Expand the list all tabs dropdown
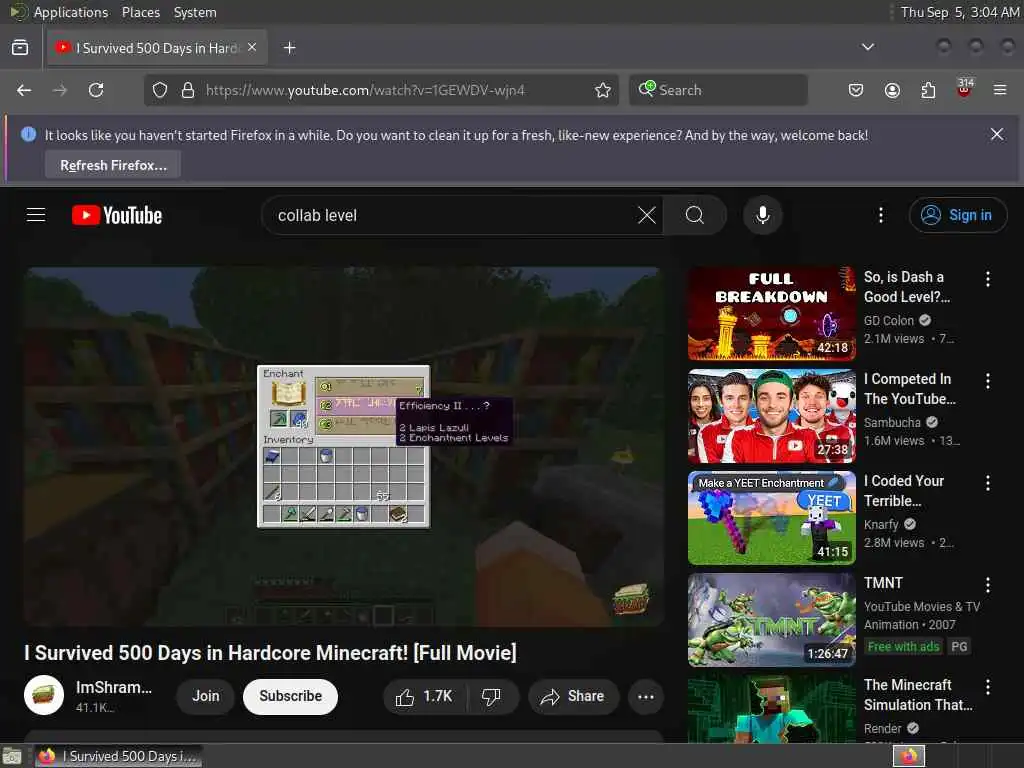 pos(868,47)
